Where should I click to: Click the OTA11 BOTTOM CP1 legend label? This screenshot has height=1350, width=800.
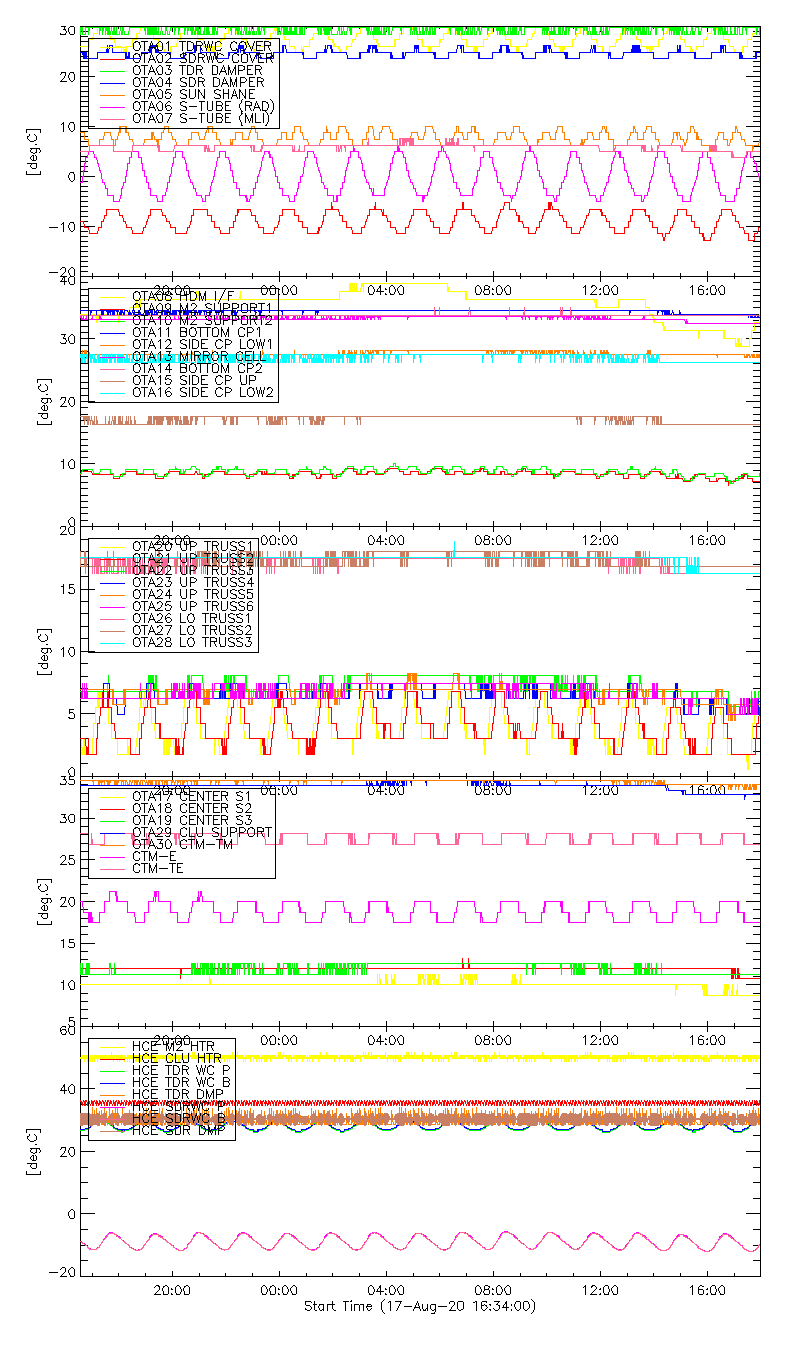pos(196,331)
